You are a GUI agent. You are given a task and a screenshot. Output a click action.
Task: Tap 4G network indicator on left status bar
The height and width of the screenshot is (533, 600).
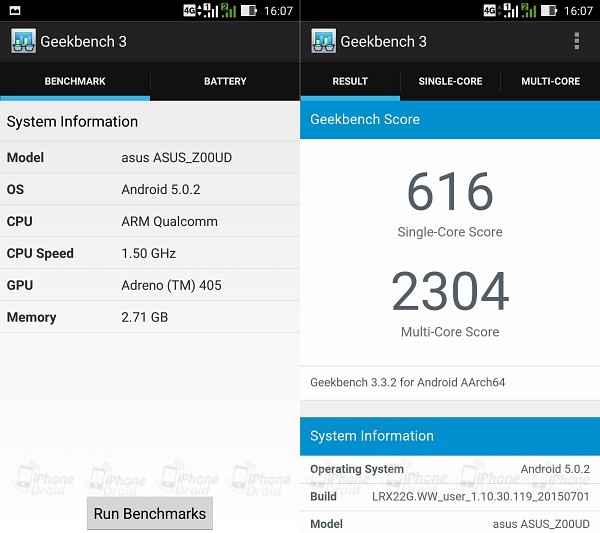(189, 10)
